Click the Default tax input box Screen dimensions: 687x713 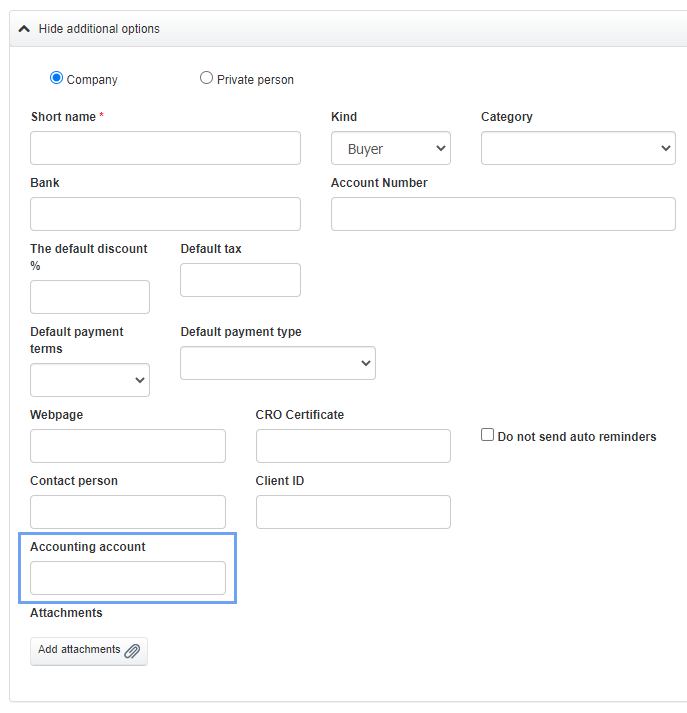point(240,280)
